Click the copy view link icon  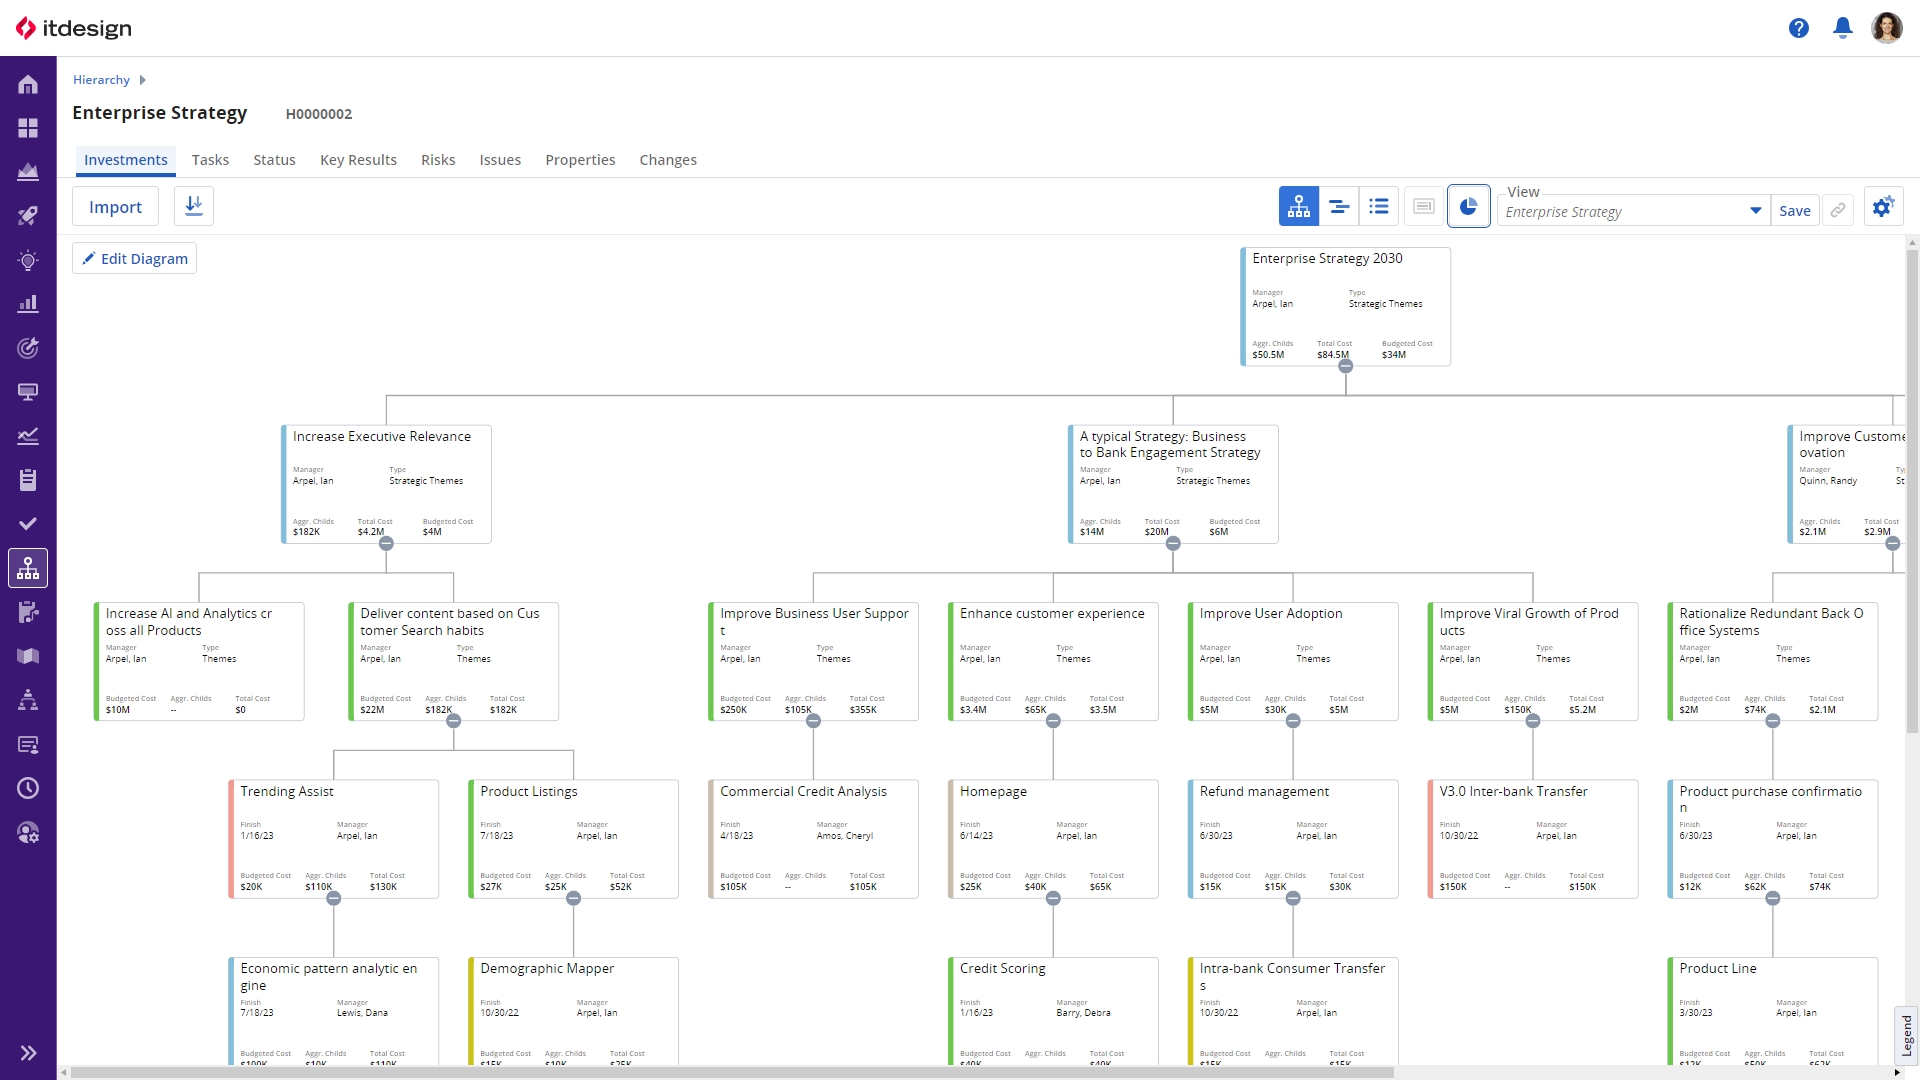click(x=1838, y=210)
